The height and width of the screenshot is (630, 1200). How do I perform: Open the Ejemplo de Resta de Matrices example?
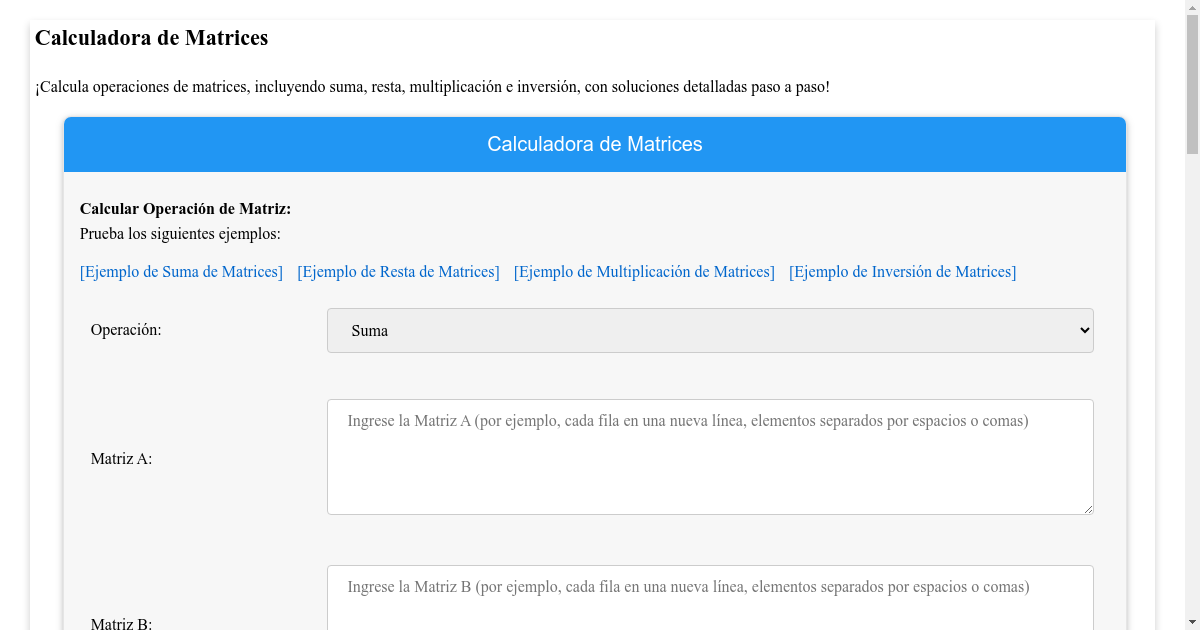coord(398,271)
